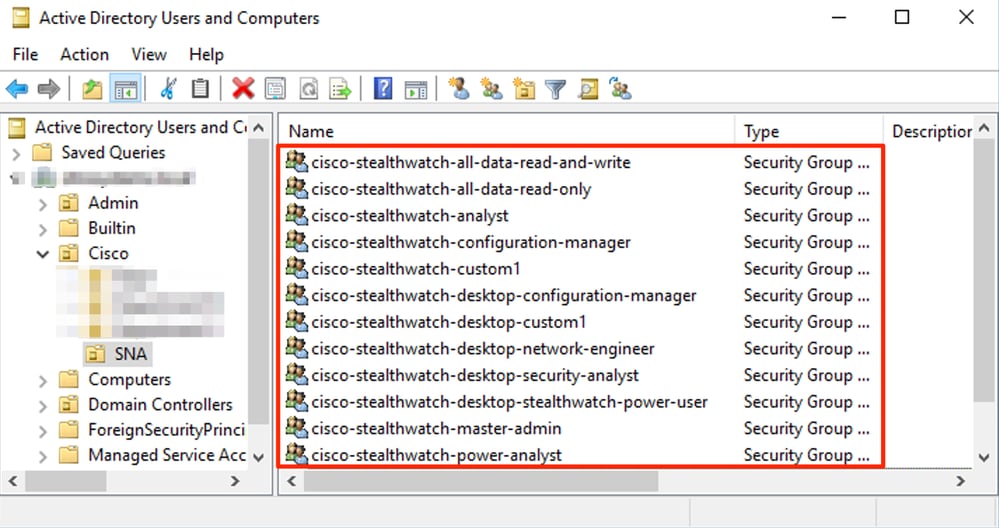Select the Cisco tree item
Image resolution: width=999 pixels, height=528 pixels.
pos(108,253)
